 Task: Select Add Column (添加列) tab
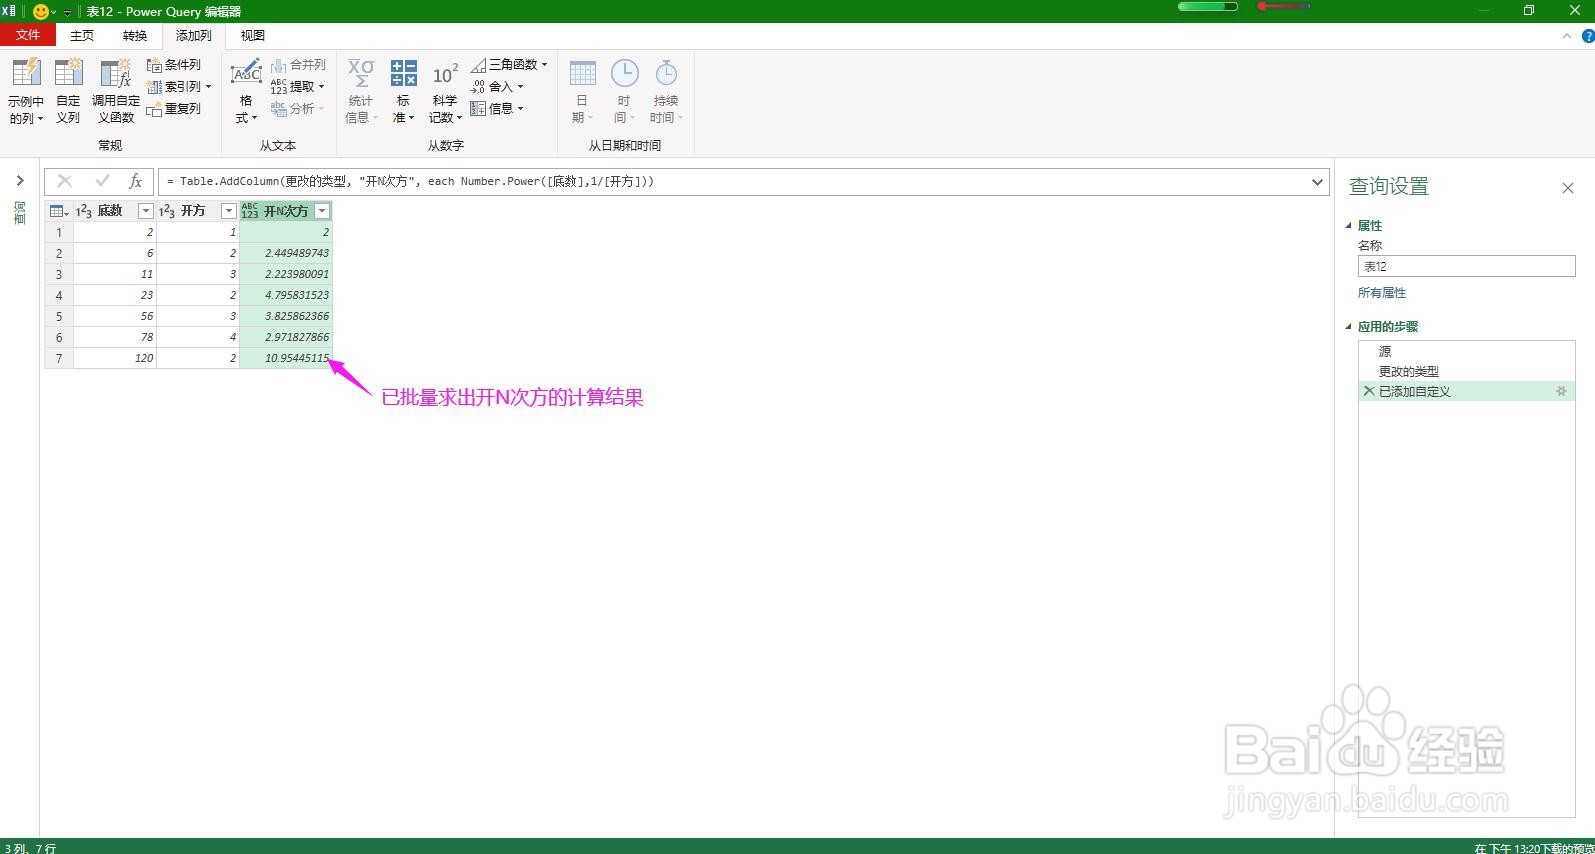click(x=194, y=36)
